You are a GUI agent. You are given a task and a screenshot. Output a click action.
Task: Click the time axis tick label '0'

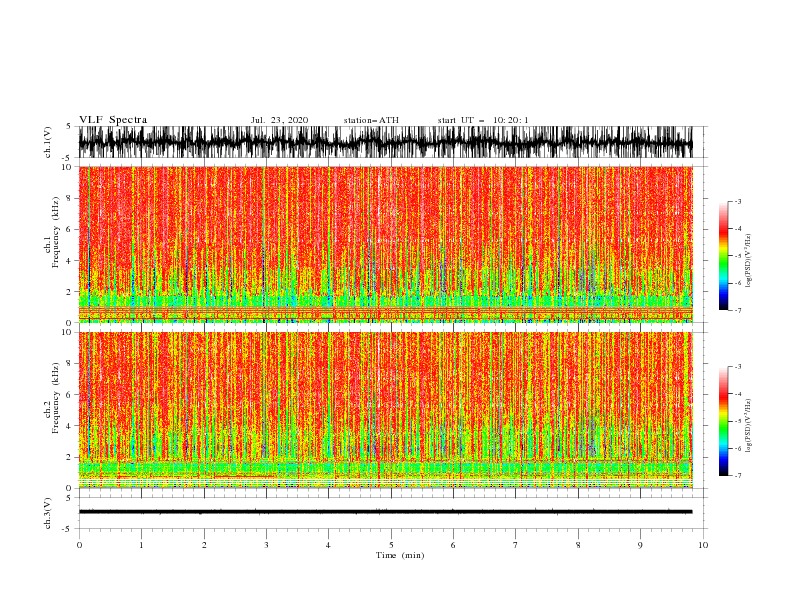(x=79, y=545)
